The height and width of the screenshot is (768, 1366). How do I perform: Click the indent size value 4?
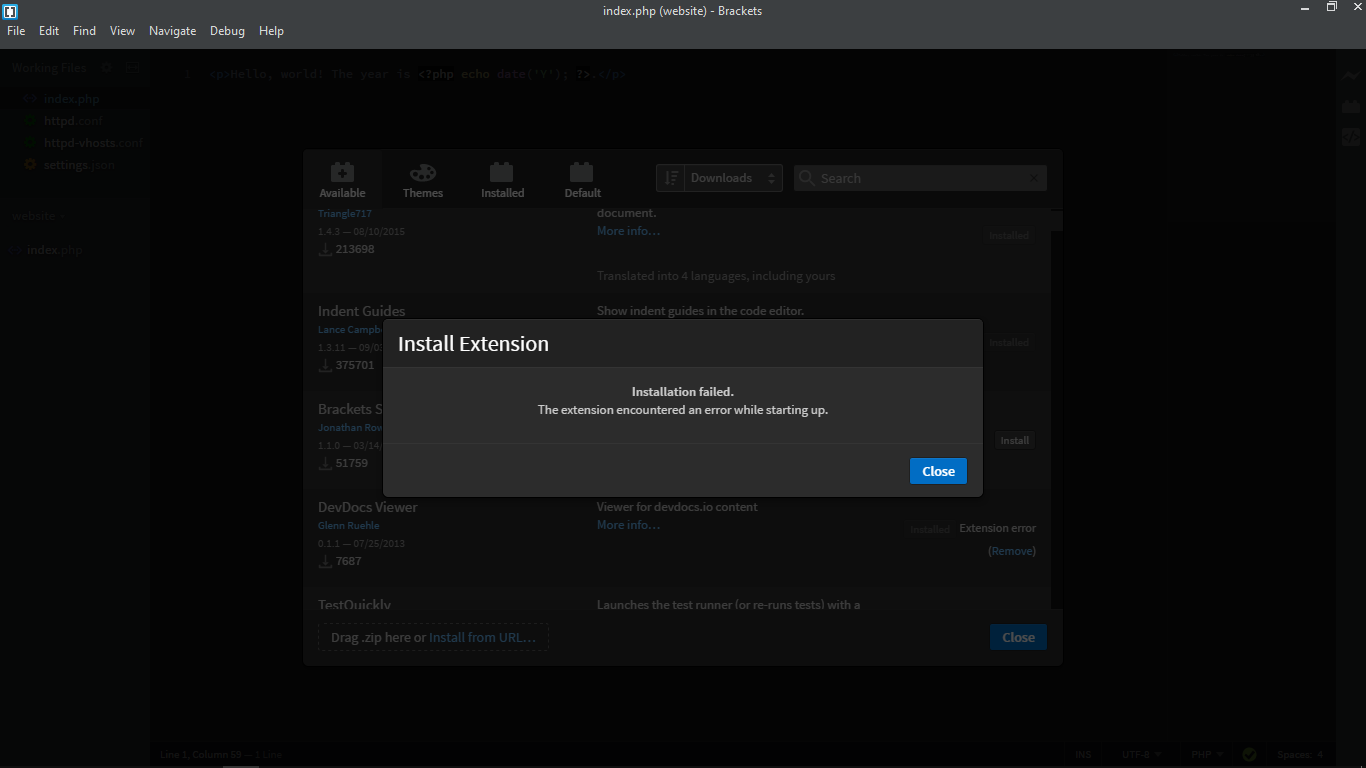click(x=1320, y=754)
